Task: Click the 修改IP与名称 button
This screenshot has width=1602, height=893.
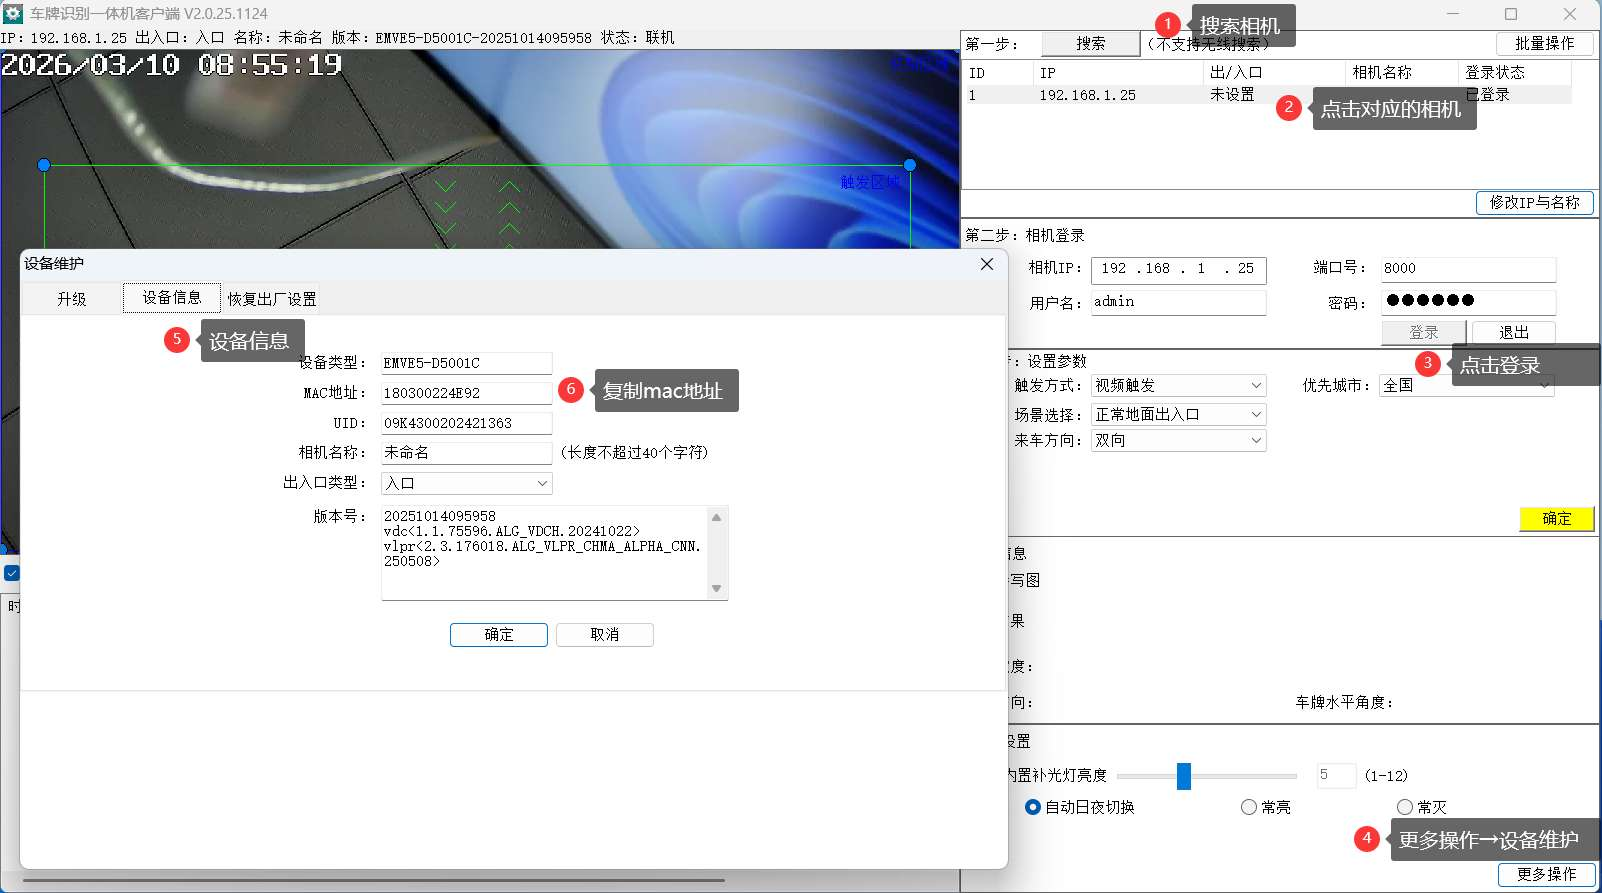Action: click(x=1535, y=202)
